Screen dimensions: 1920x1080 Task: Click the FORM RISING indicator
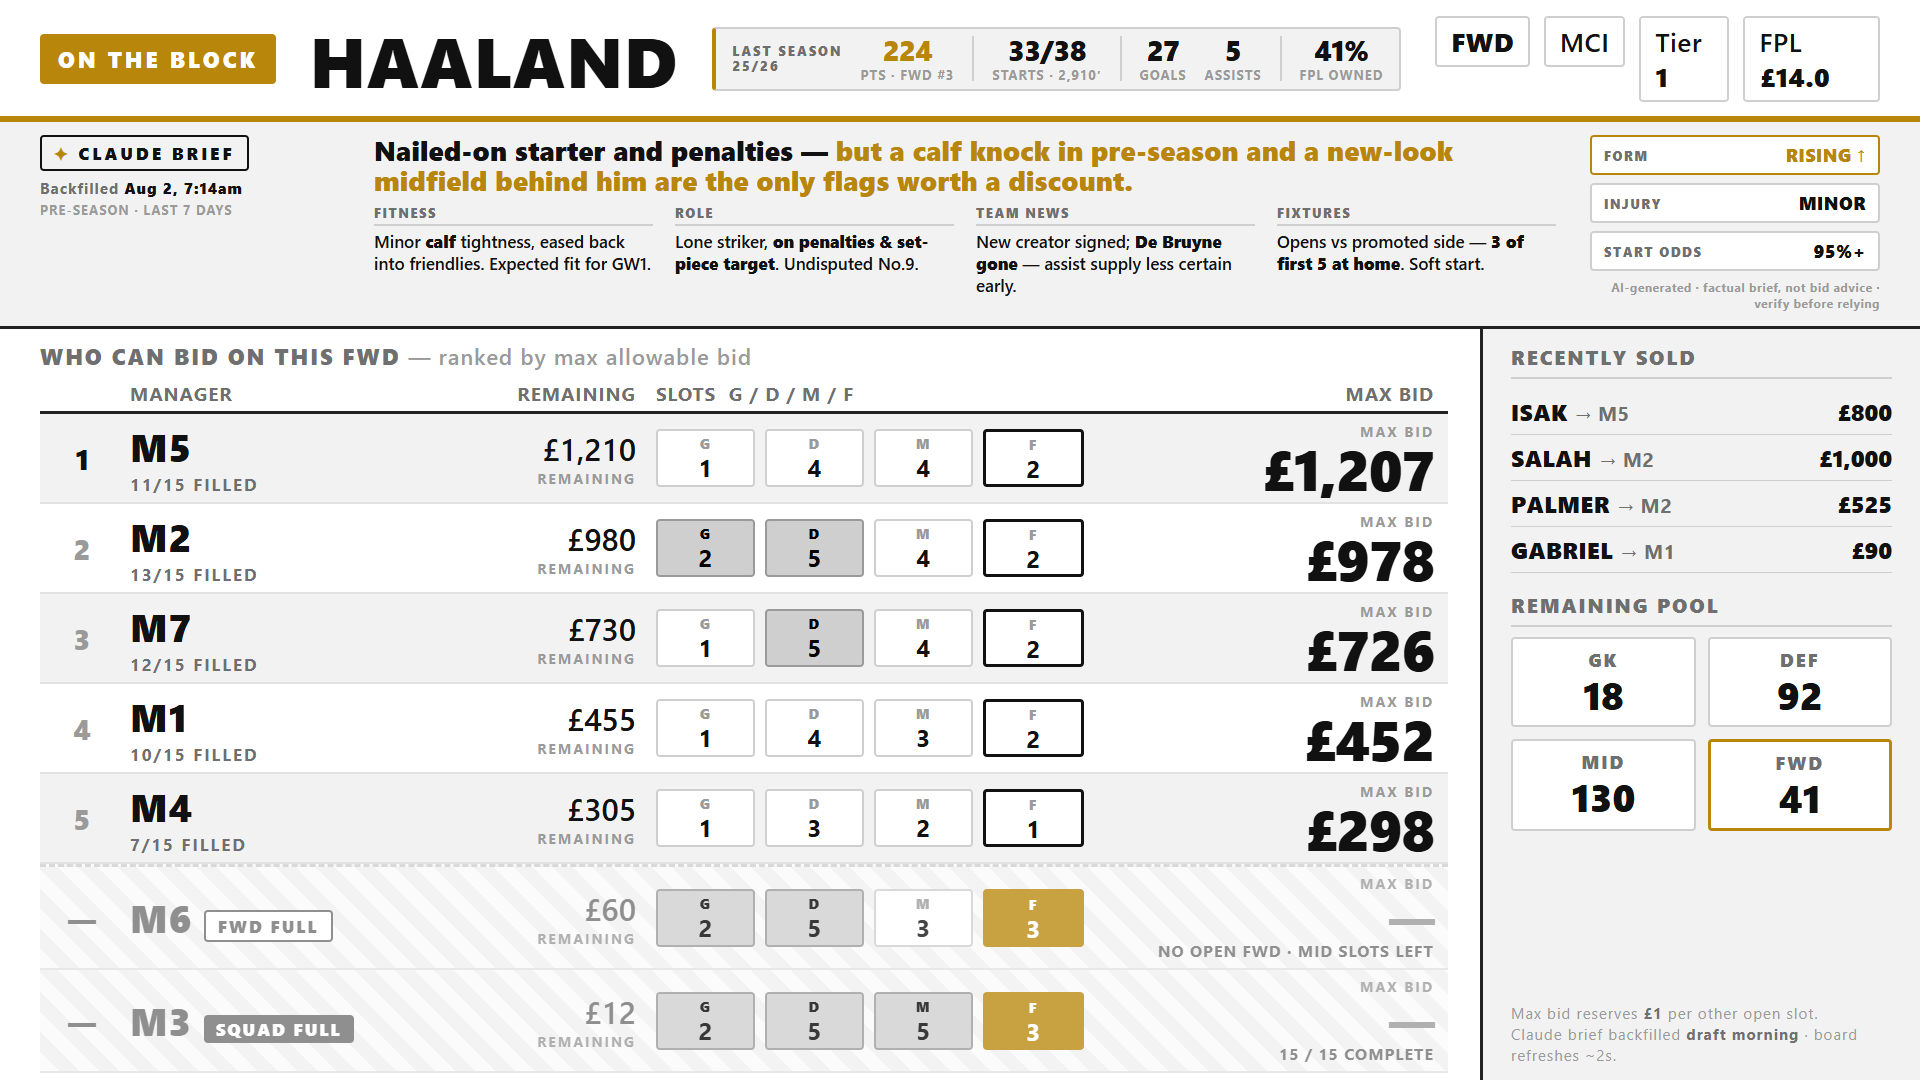click(x=1735, y=155)
